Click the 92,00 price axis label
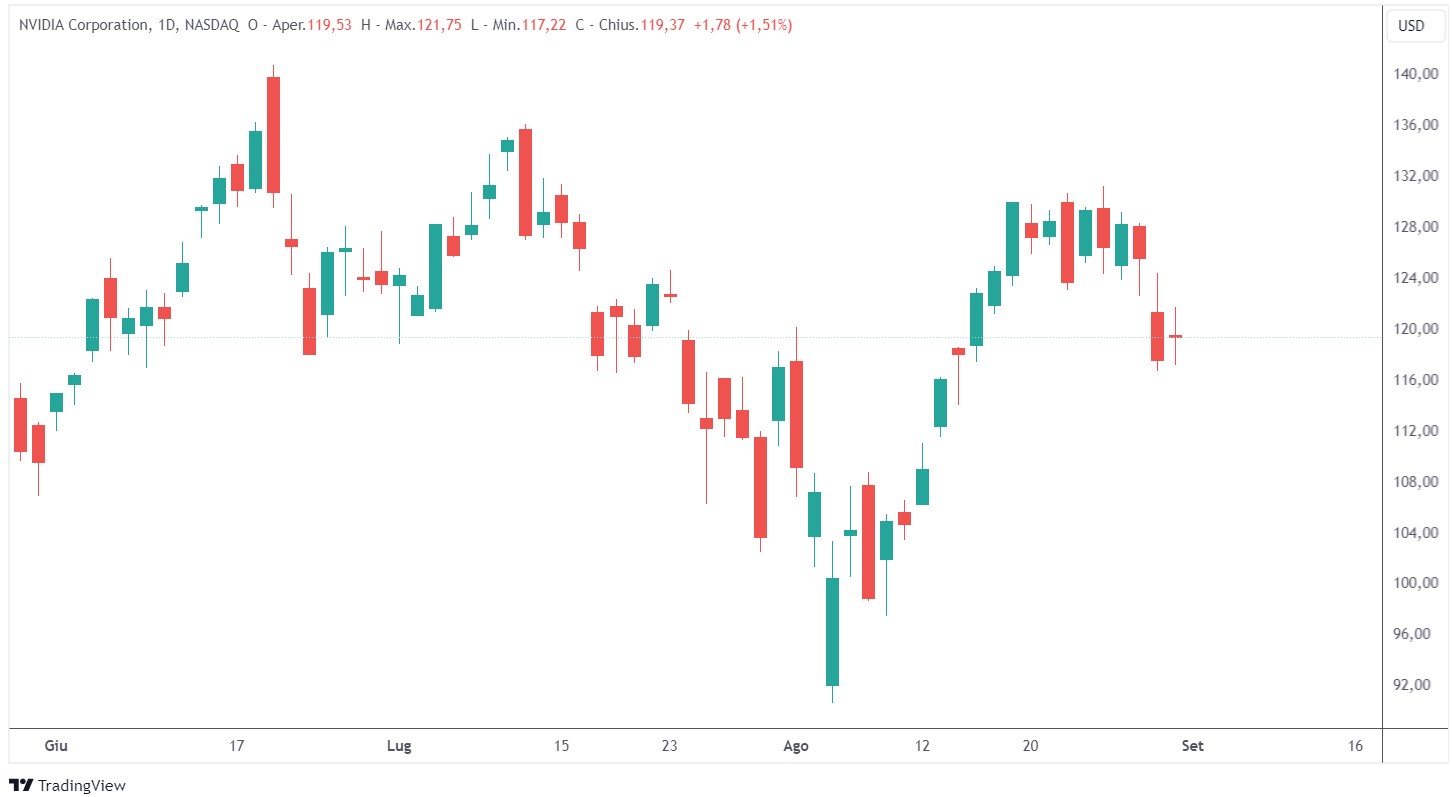 point(1418,685)
